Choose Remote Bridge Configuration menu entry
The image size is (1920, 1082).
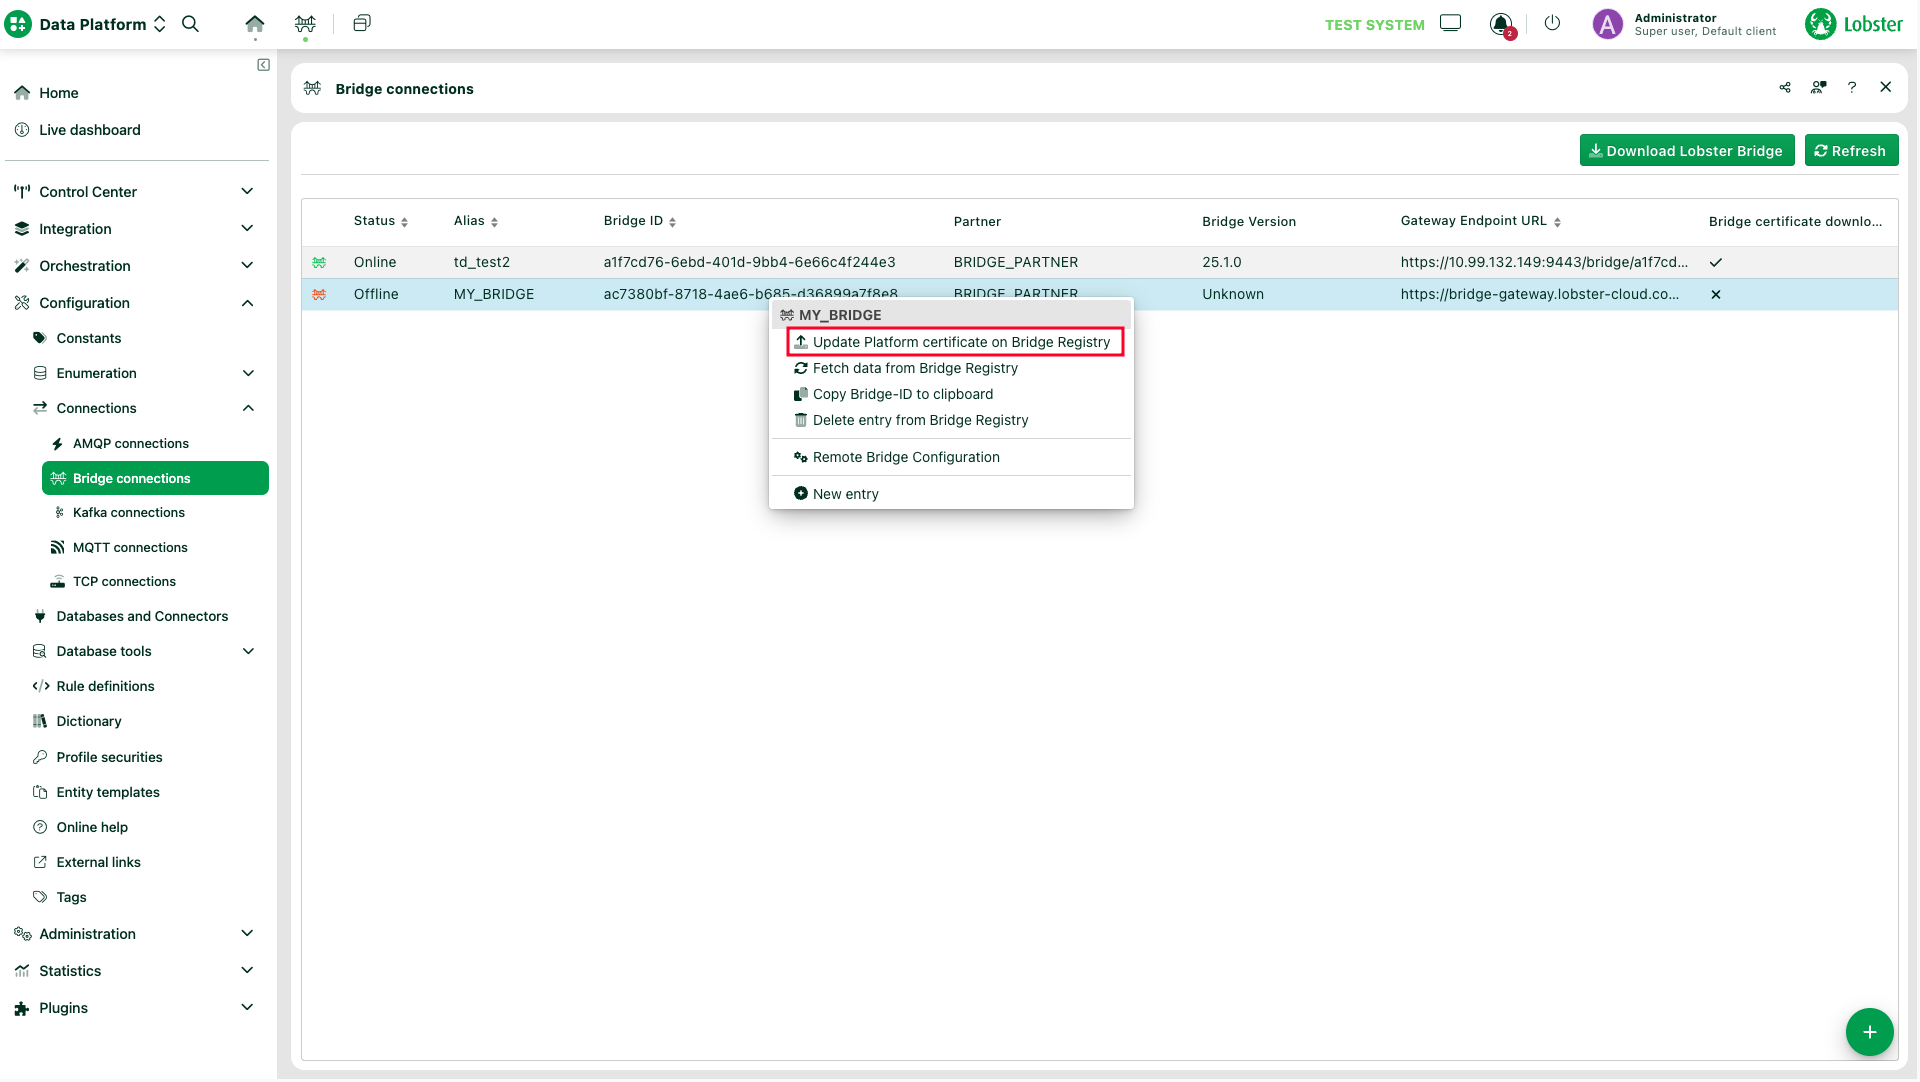(905, 457)
